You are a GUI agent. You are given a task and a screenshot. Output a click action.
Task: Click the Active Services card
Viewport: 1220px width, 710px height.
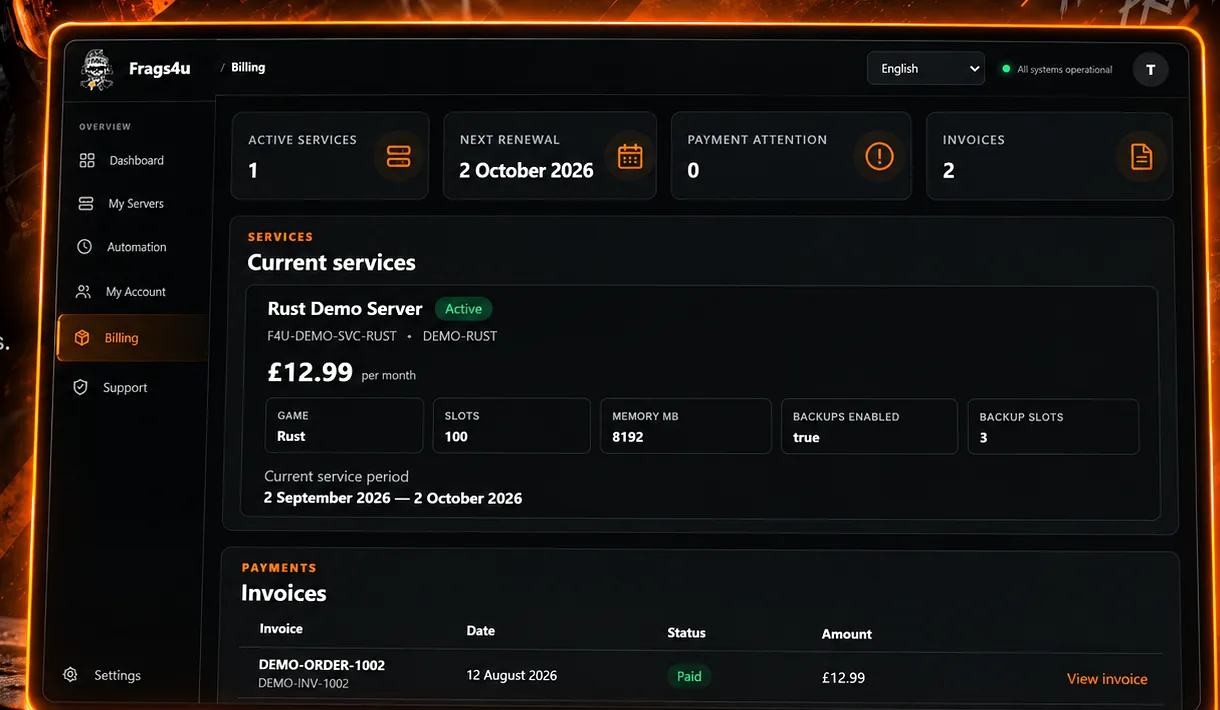click(x=330, y=156)
